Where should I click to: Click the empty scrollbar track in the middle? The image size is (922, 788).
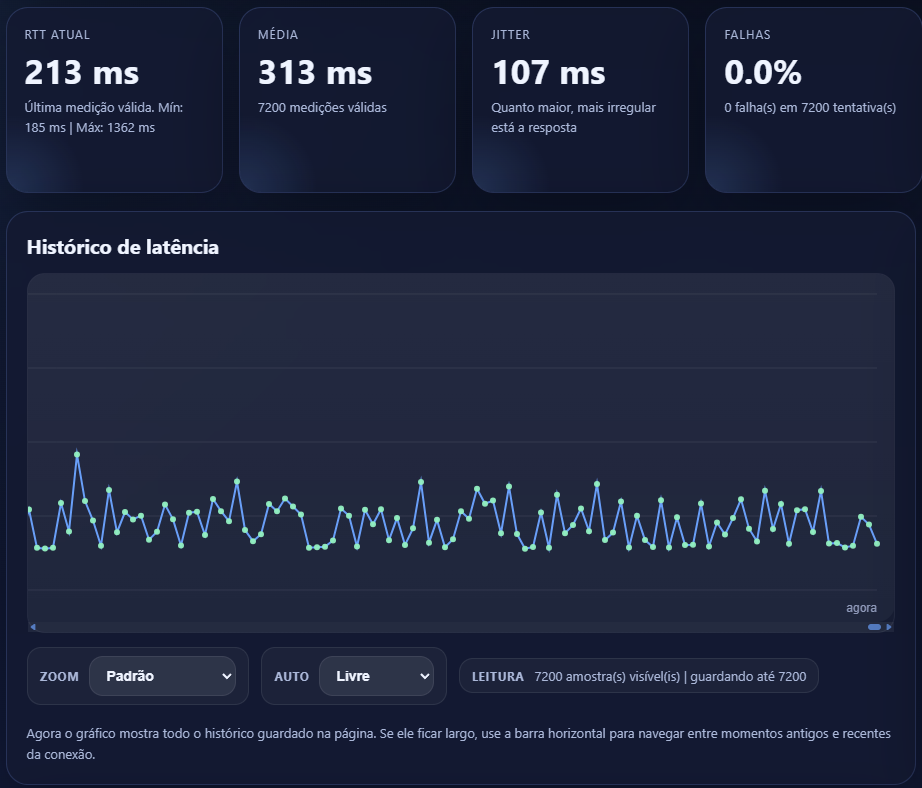tap(450, 627)
